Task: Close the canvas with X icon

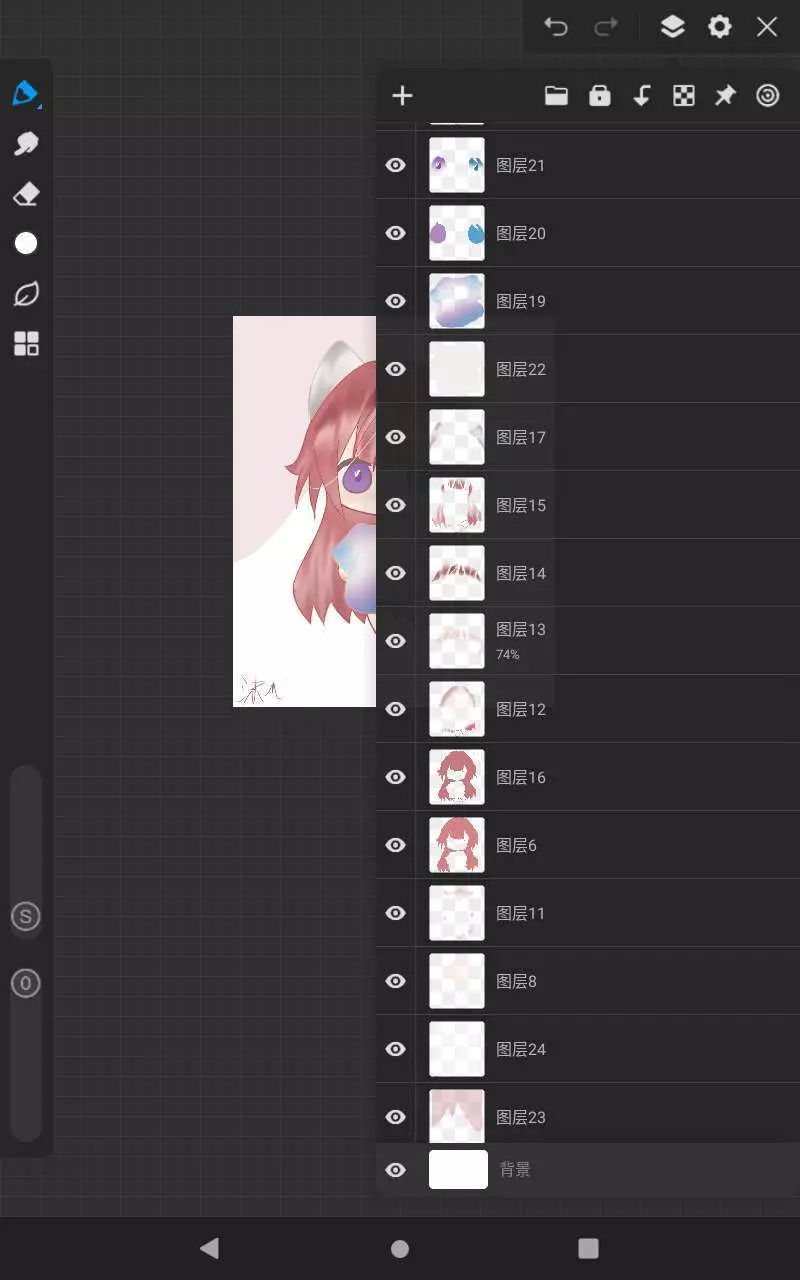Action: click(767, 27)
